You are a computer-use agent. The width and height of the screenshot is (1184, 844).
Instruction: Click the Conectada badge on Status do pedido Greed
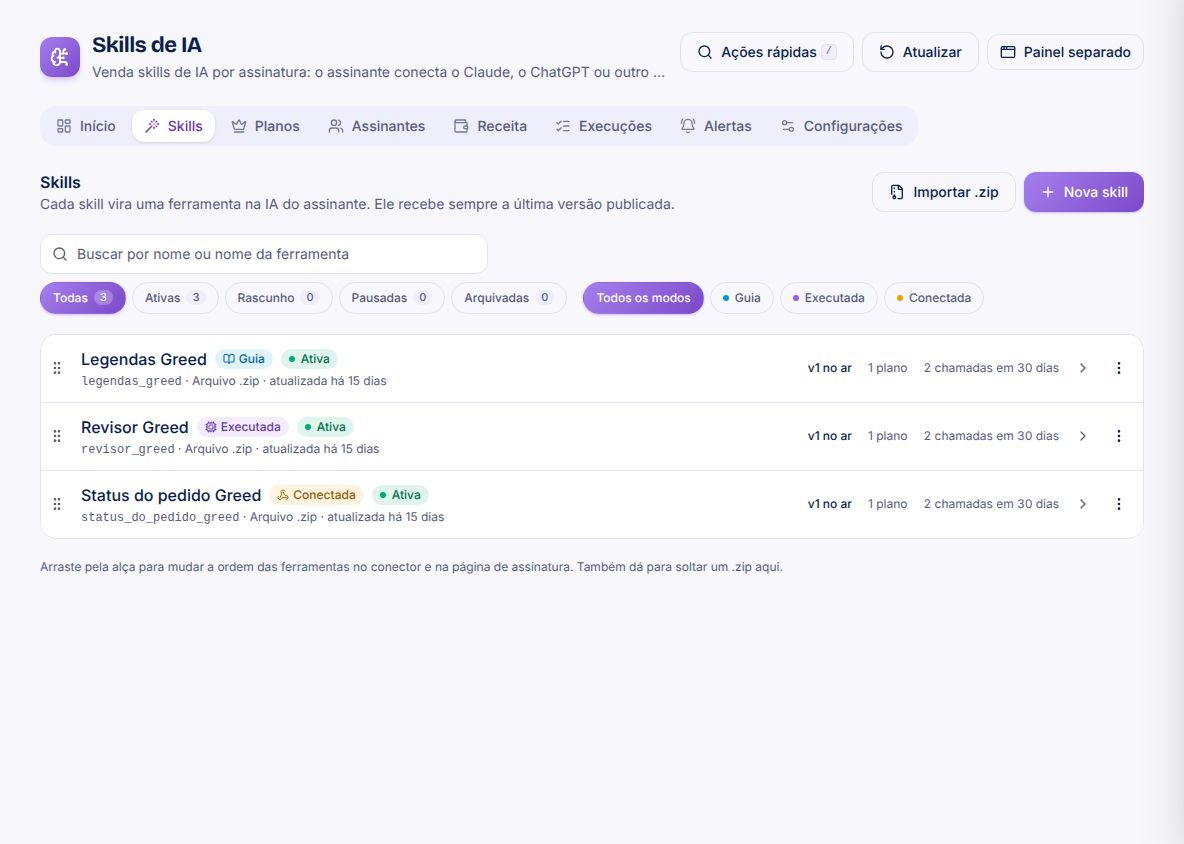coord(316,495)
